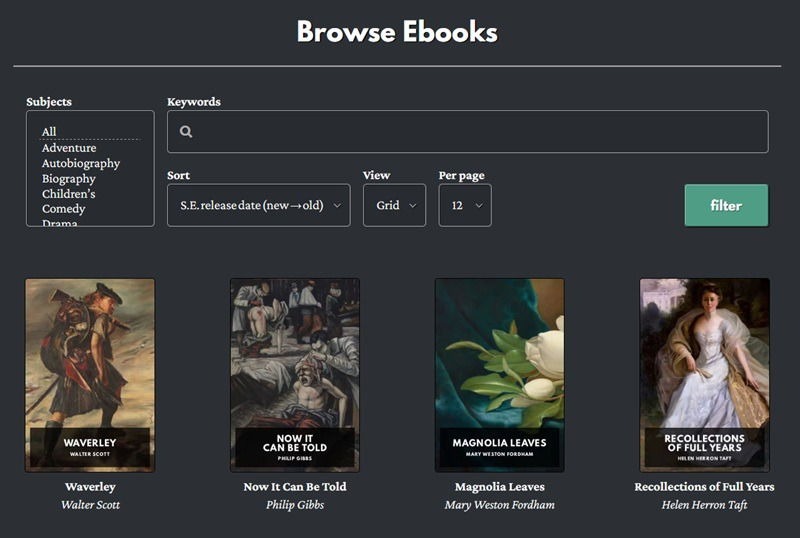Viewport: 800px width, 538px height.
Task: Go to author Helen Herron Taft
Action: pos(704,505)
